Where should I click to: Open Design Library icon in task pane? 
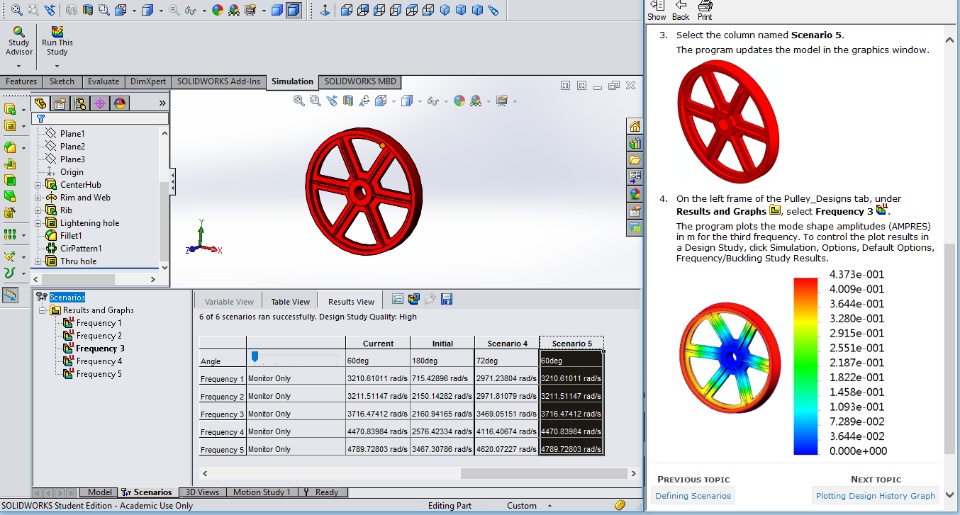635,143
